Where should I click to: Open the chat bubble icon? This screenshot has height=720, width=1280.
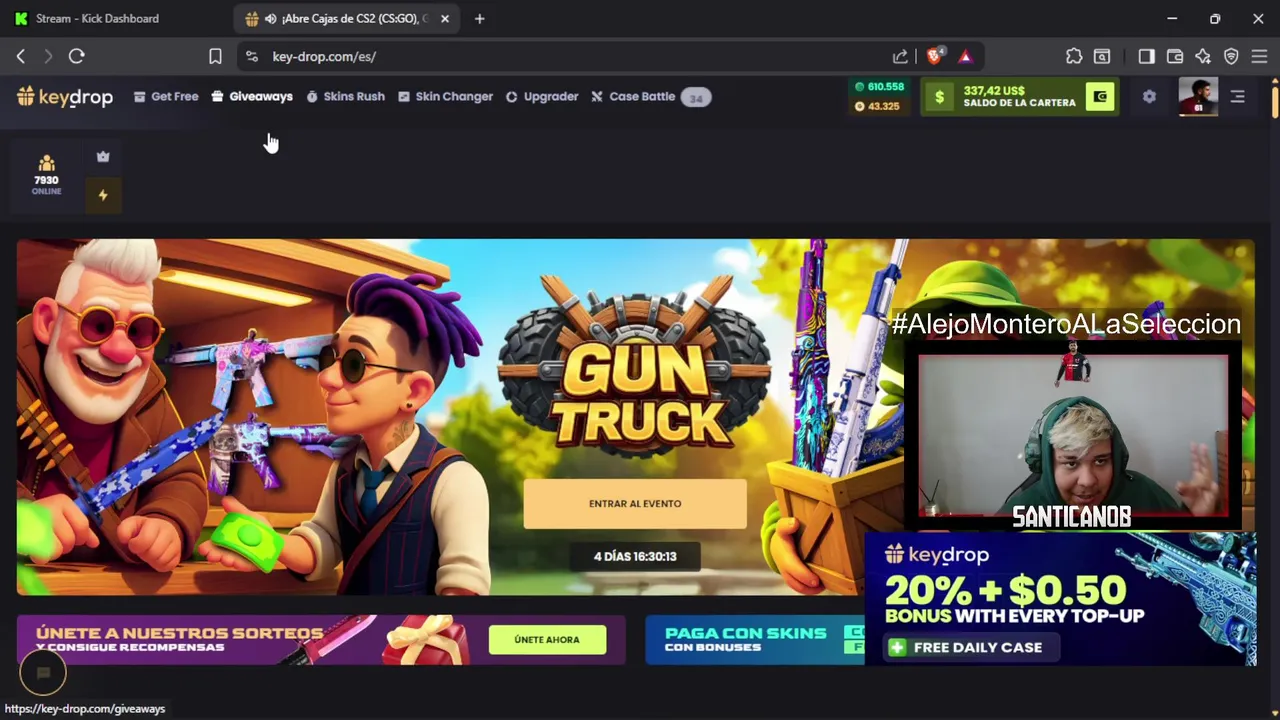tap(43, 674)
